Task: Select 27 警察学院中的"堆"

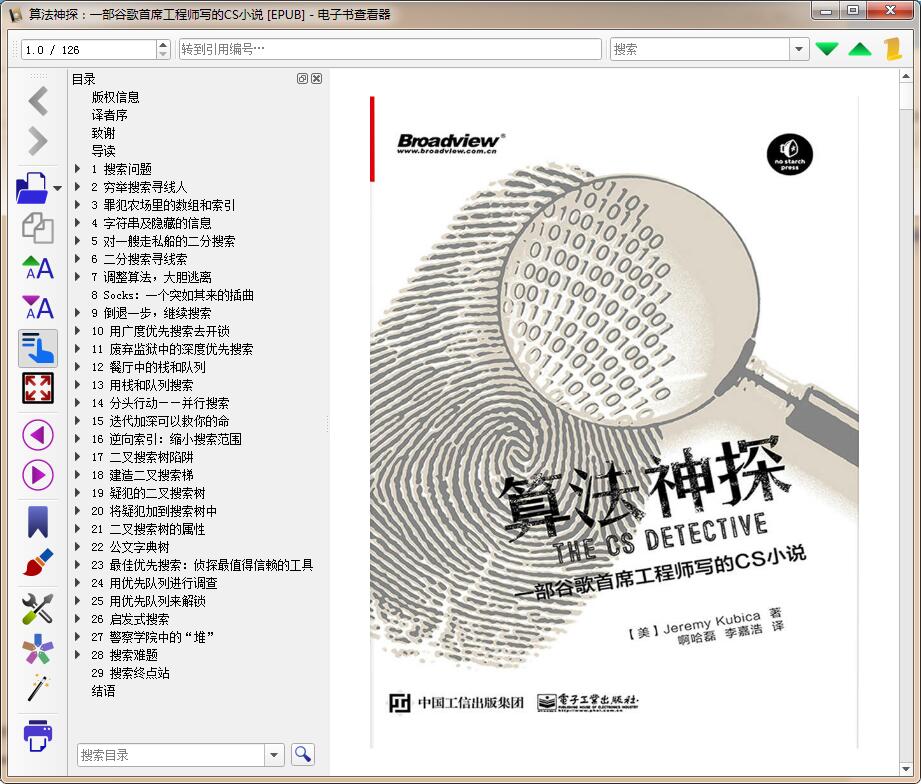Action: [153, 637]
